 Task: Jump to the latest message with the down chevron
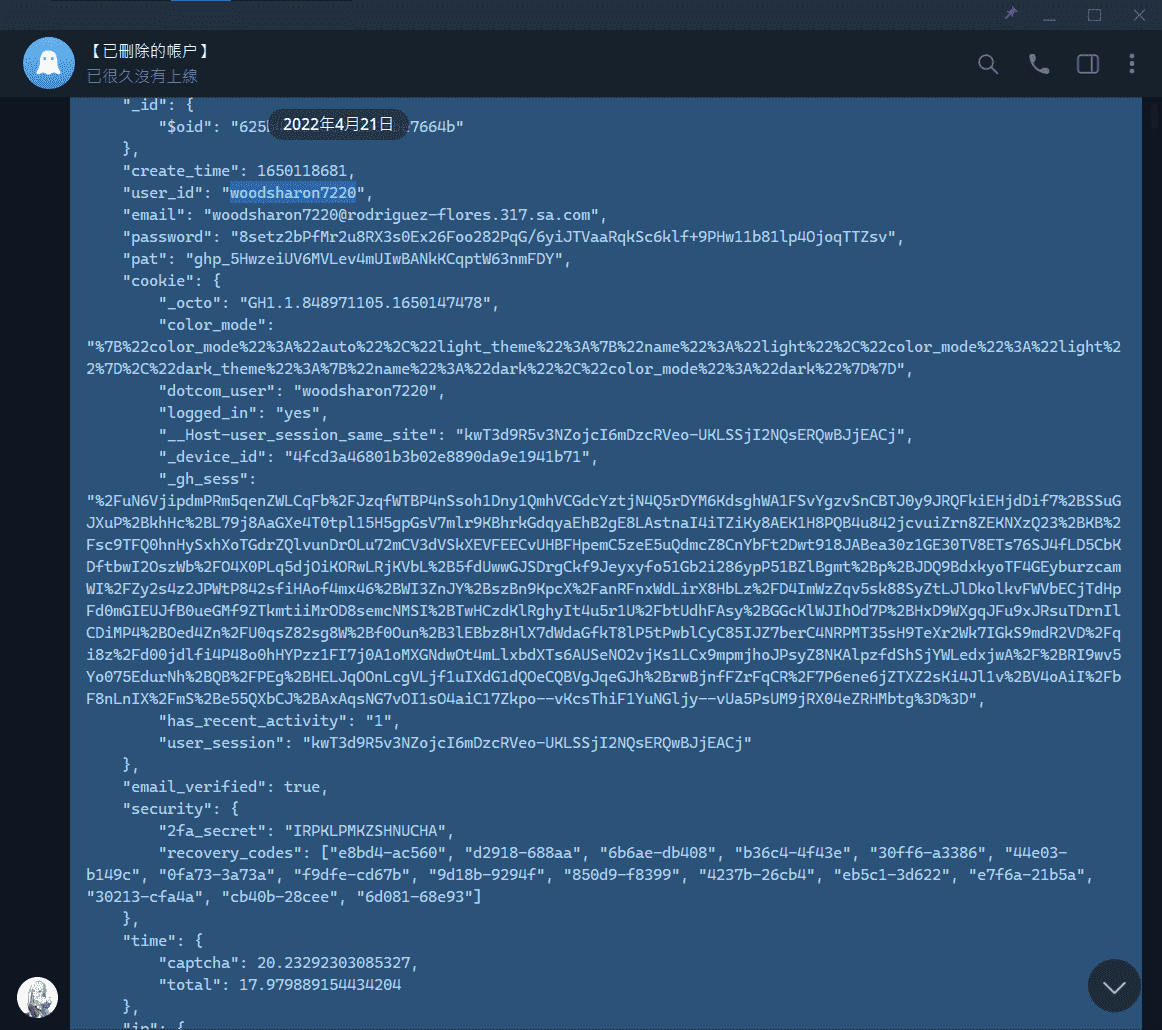(x=1113, y=985)
